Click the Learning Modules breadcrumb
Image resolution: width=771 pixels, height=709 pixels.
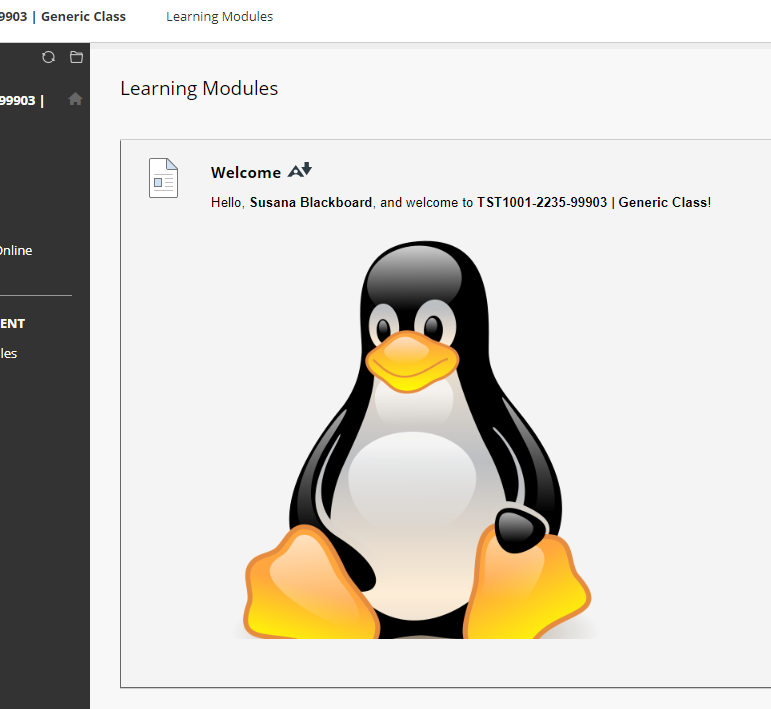pyautogui.click(x=219, y=17)
